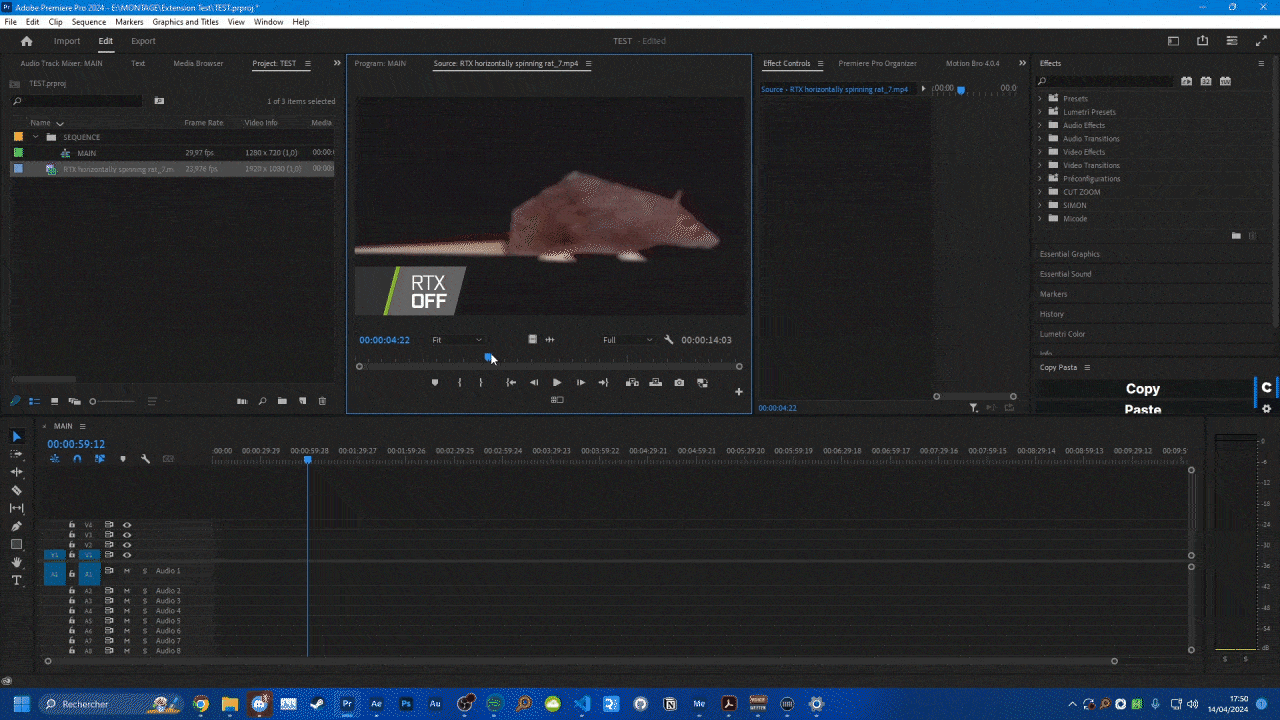
Task: Open the Fit zoom level dropdown
Action: (x=457, y=340)
